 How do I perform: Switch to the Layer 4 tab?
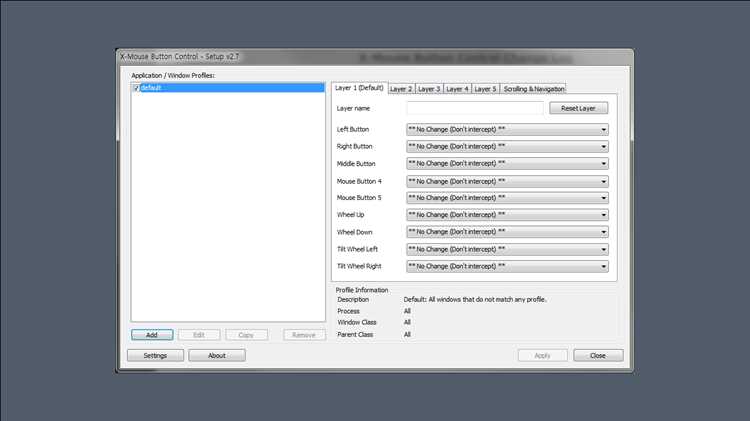[x=457, y=89]
